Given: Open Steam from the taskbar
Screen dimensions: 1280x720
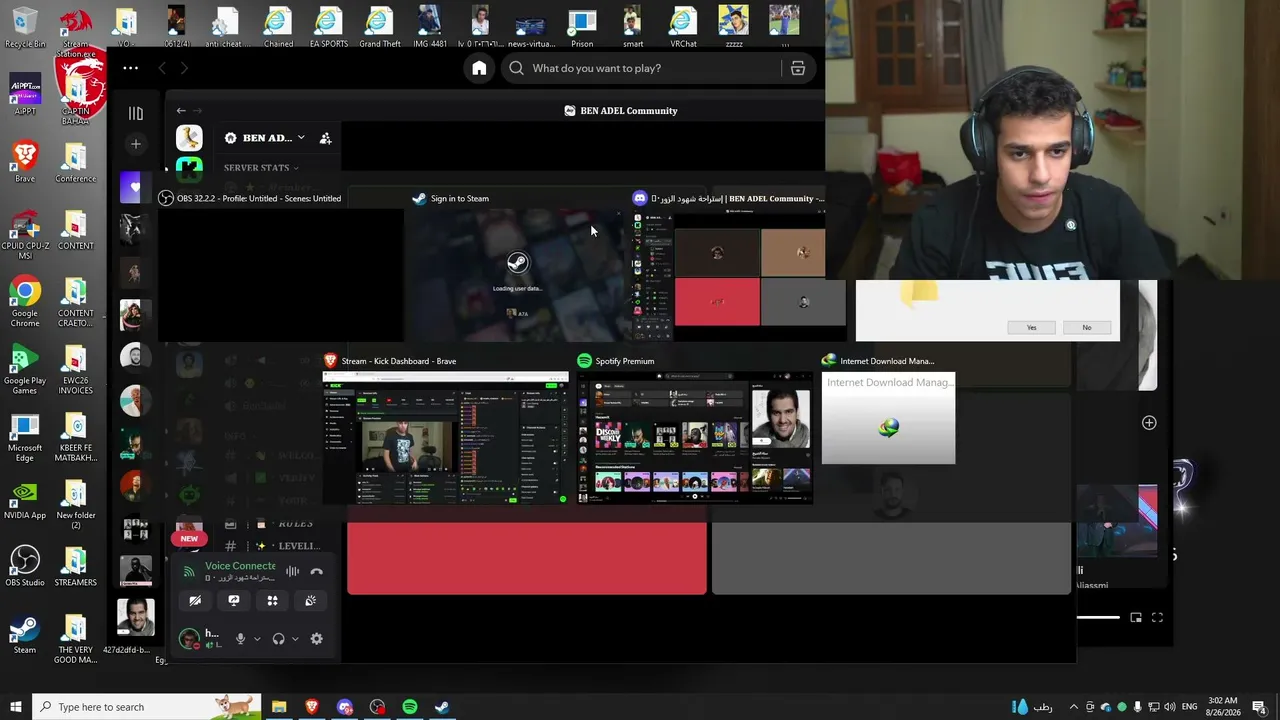Looking at the screenshot, I should 442,707.
